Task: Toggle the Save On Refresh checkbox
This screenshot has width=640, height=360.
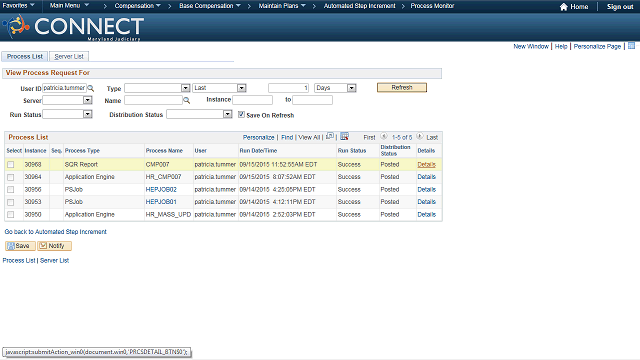Action: pos(241,114)
